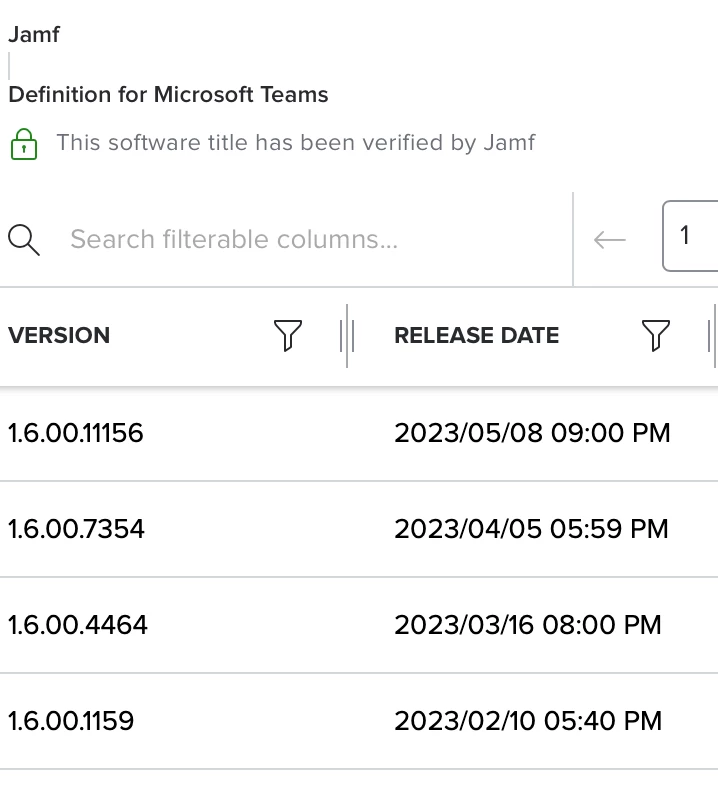
Task: Select version 1.6.00.11156 row
Action: (359, 433)
